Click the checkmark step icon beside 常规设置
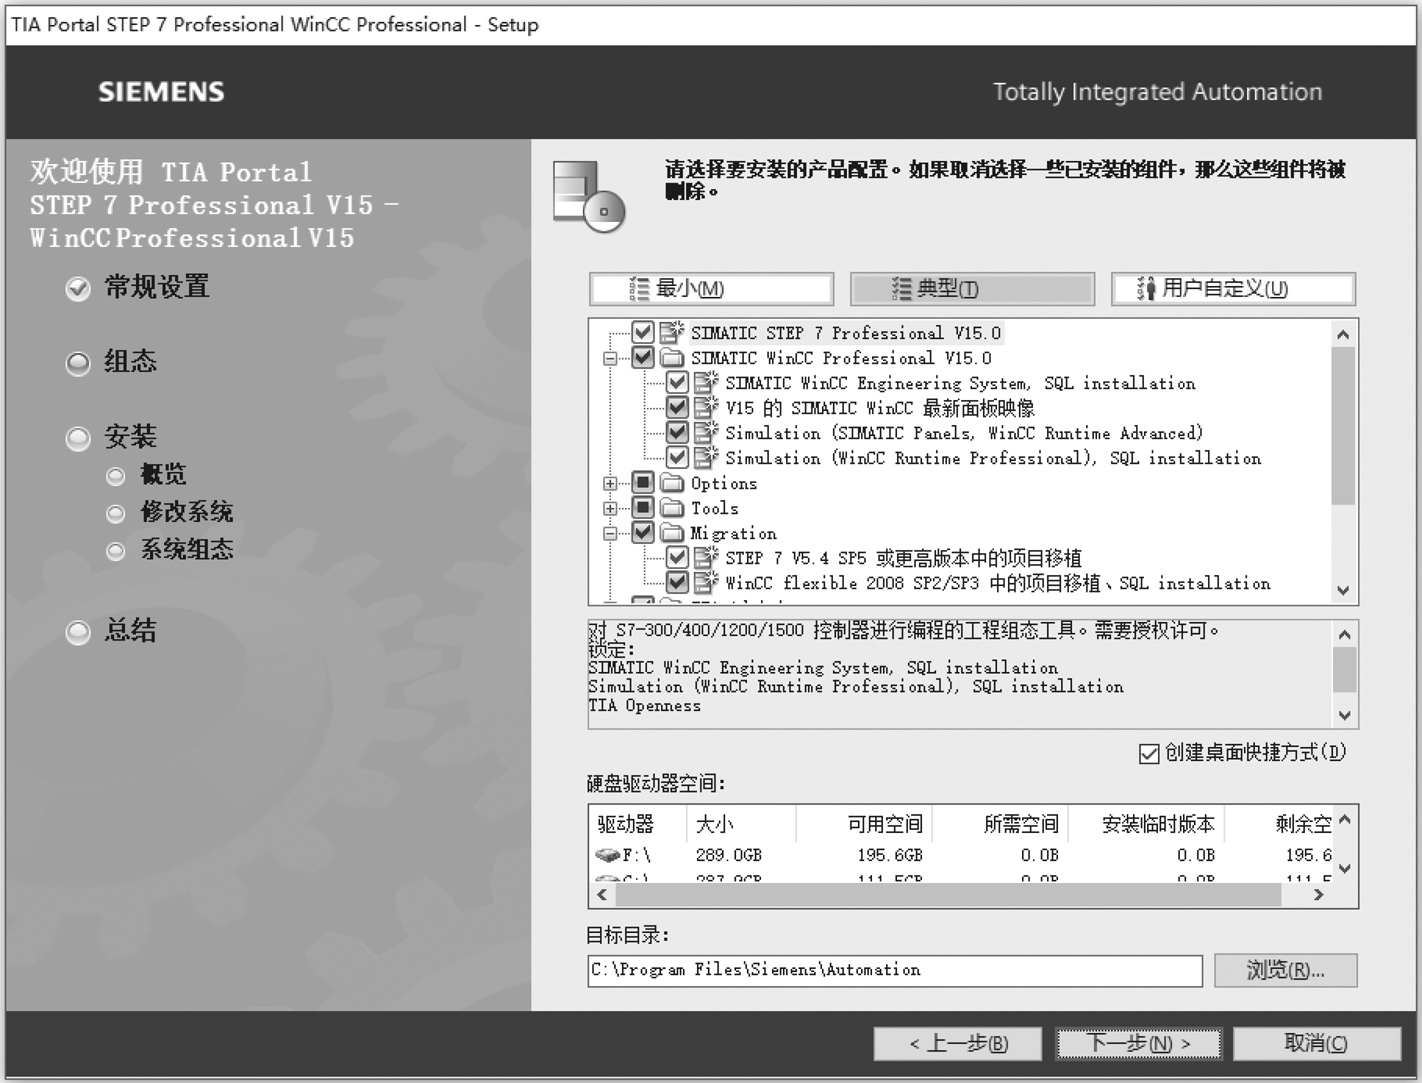1422x1083 pixels. coord(78,289)
